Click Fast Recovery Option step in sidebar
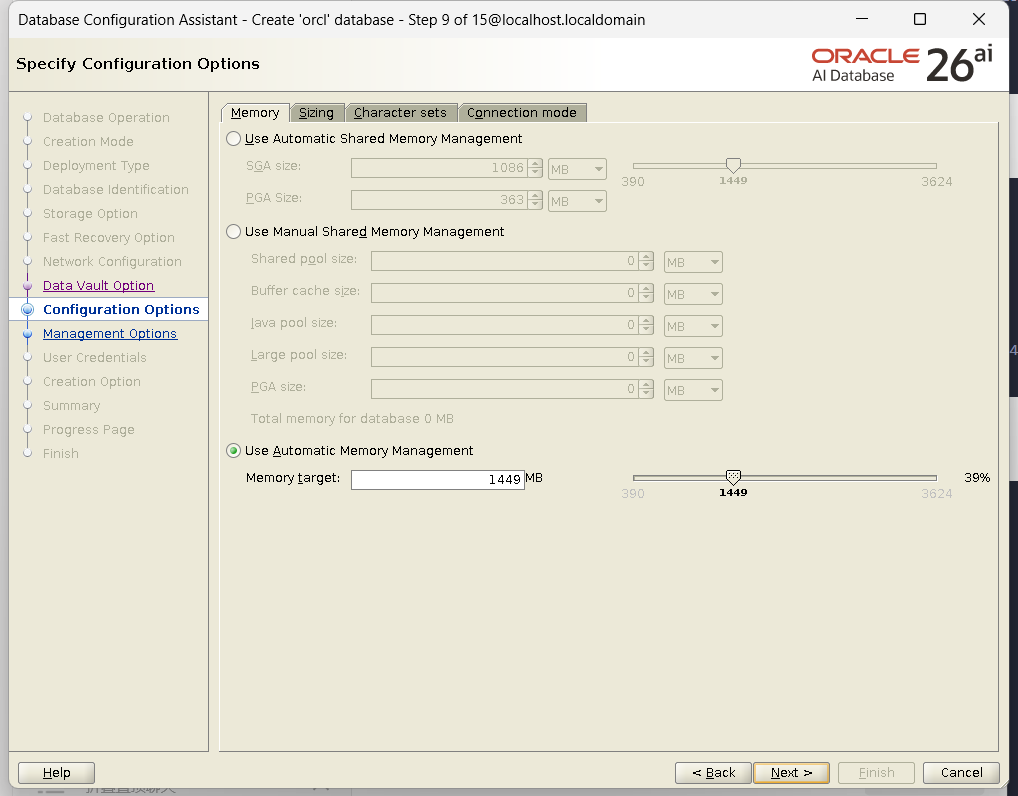Screen dimensions: 1018x796 click(108, 238)
